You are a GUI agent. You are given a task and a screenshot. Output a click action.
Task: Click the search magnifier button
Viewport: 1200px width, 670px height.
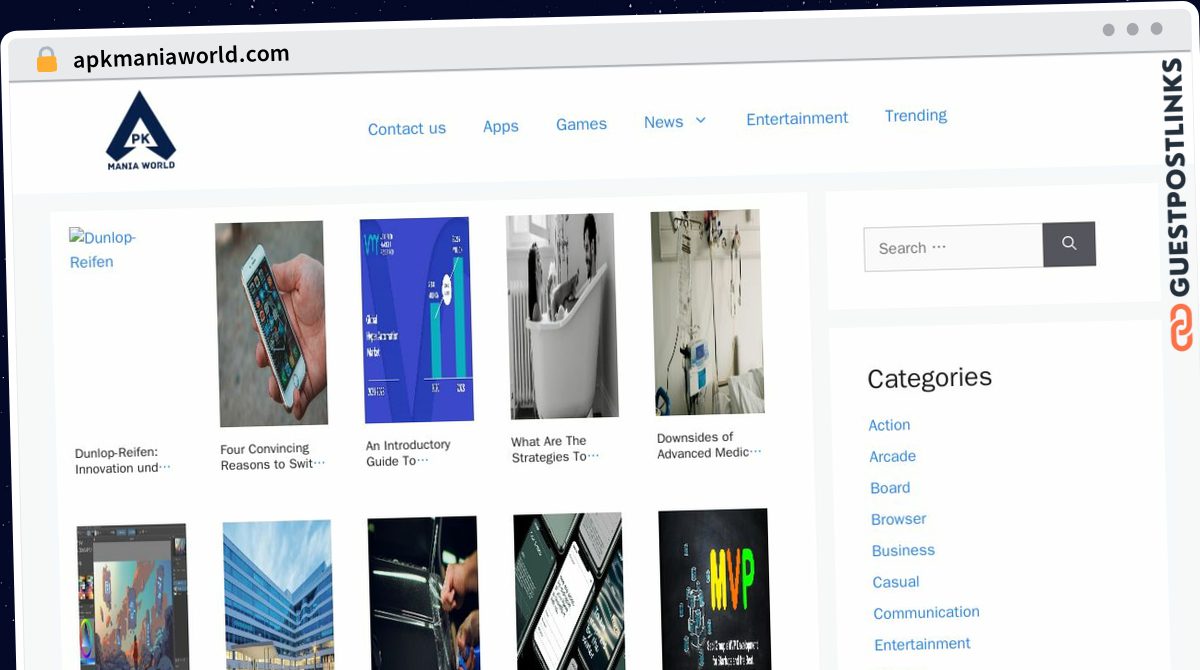pyautogui.click(x=1069, y=243)
